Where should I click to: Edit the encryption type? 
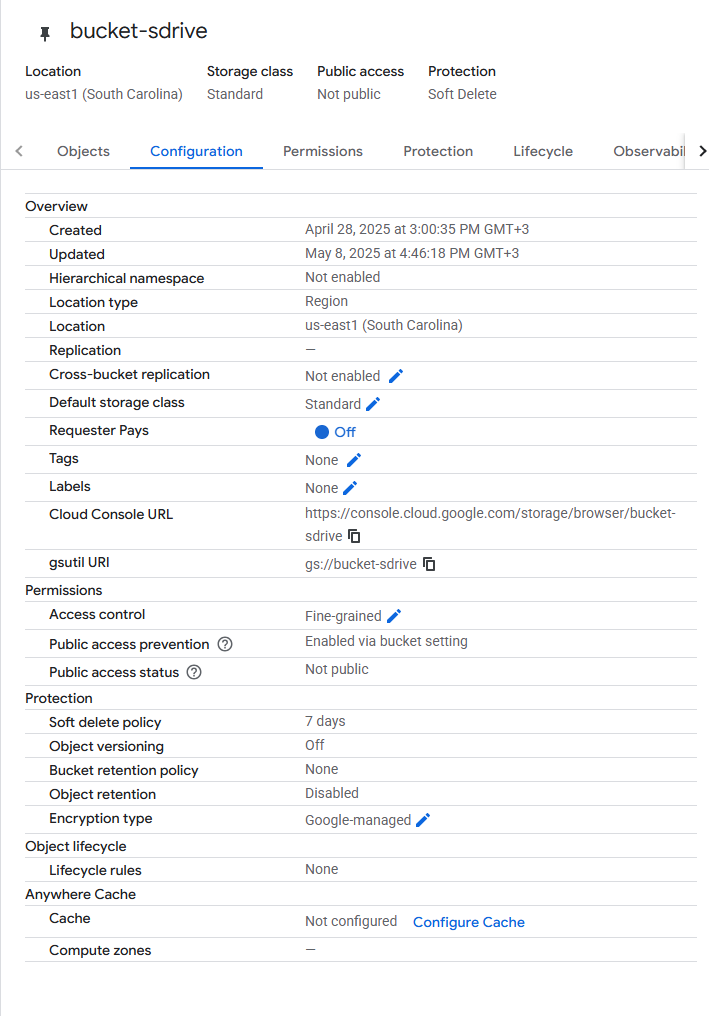(x=423, y=820)
